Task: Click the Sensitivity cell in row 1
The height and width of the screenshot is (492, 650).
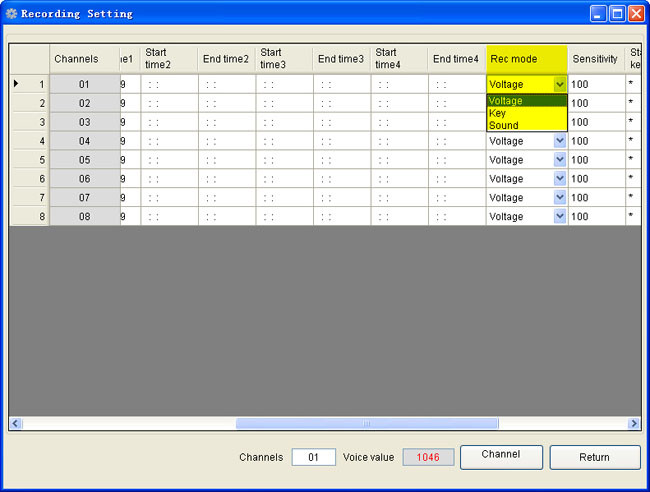Action: tap(596, 85)
